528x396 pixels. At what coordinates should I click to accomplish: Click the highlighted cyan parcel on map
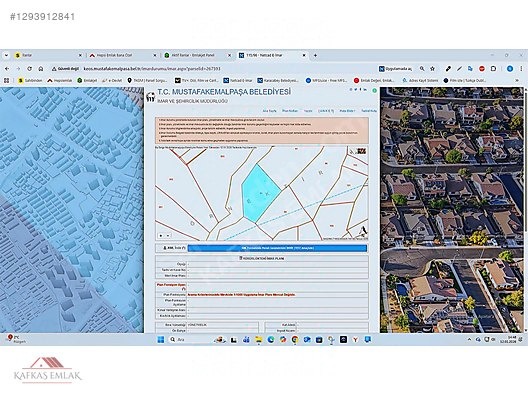pos(260,194)
